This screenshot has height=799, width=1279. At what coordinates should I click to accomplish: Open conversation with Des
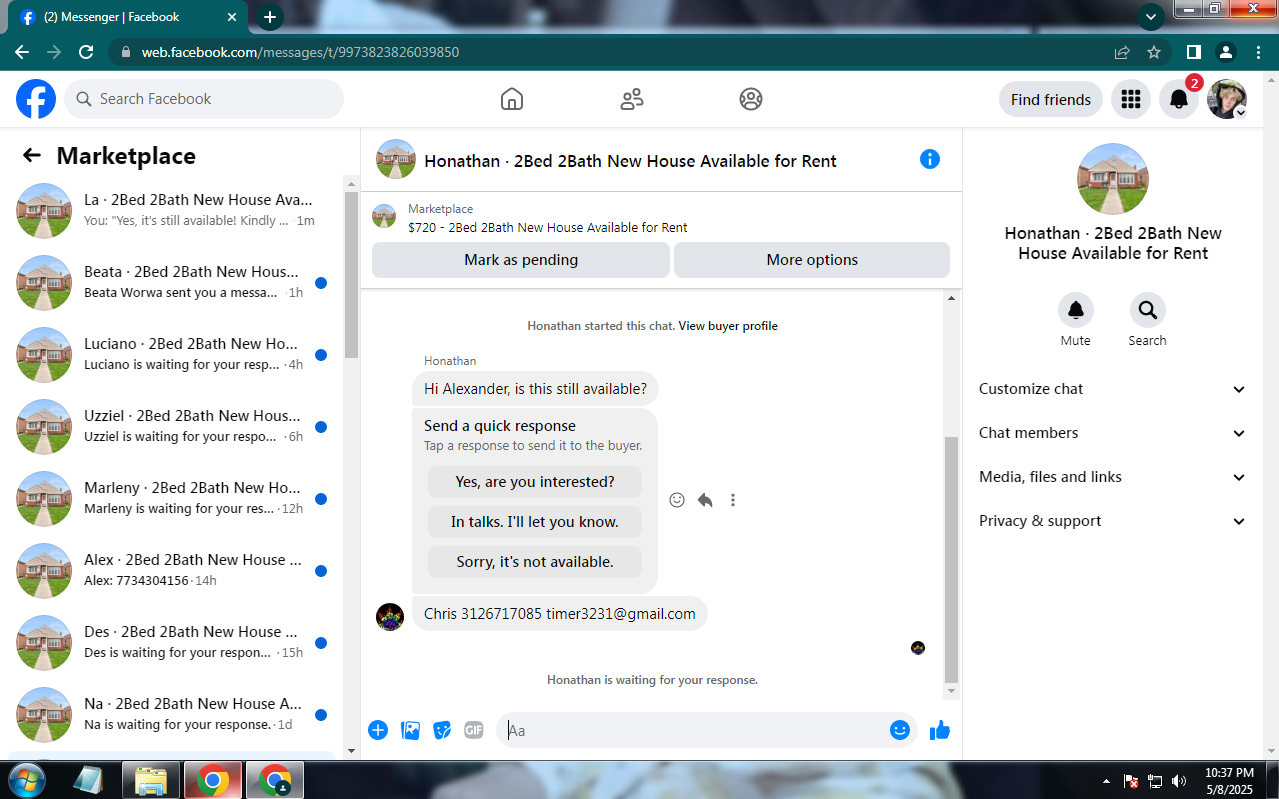pyautogui.click(x=172, y=643)
